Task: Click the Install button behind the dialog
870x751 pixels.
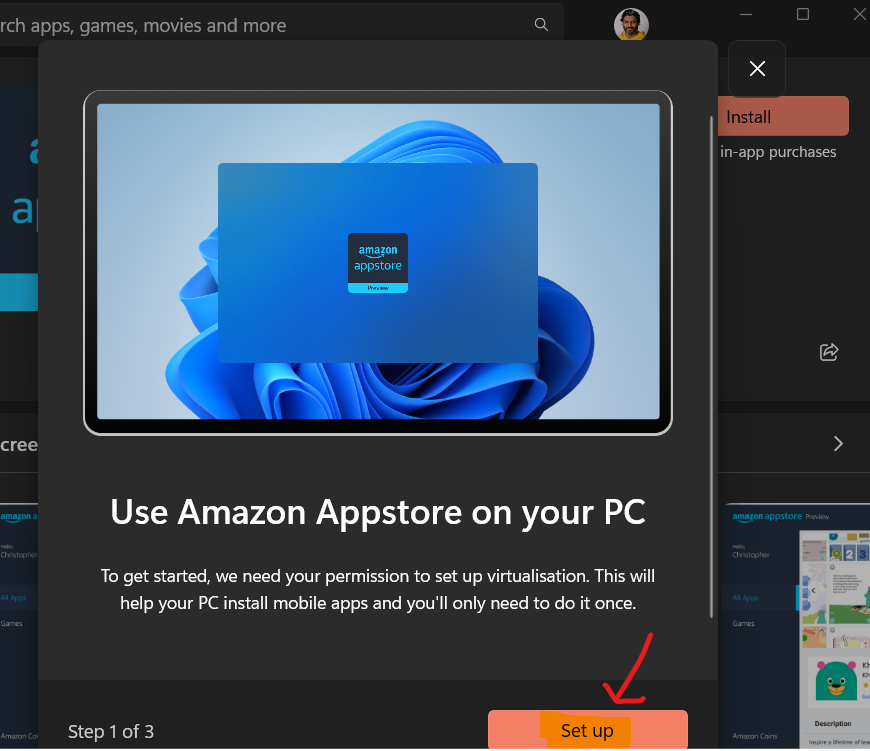Action: 783,116
